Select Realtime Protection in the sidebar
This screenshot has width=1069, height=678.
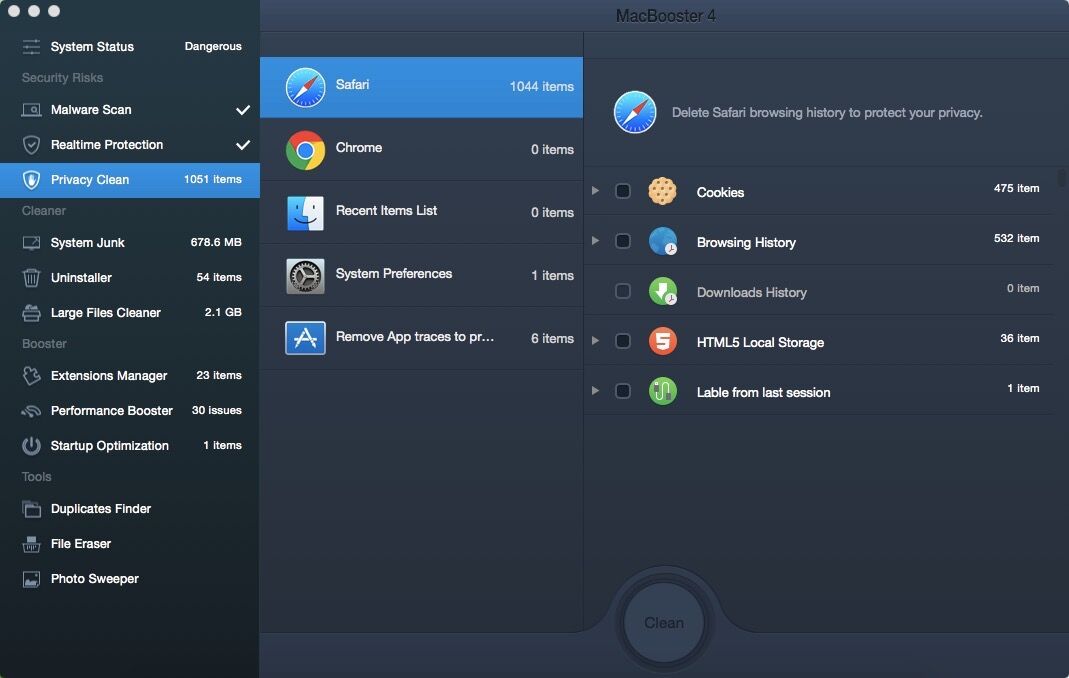(130, 145)
